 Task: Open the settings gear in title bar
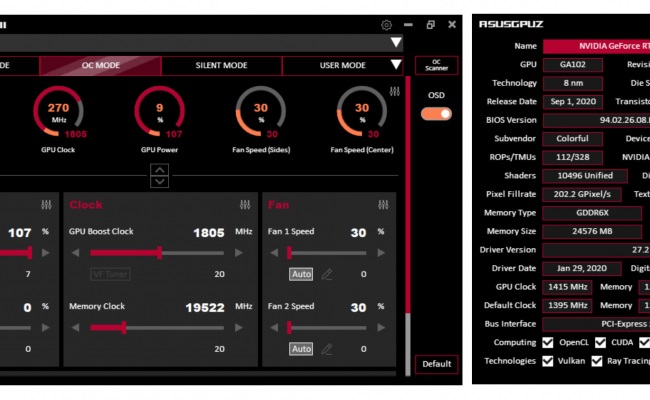click(x=386, y=25)
